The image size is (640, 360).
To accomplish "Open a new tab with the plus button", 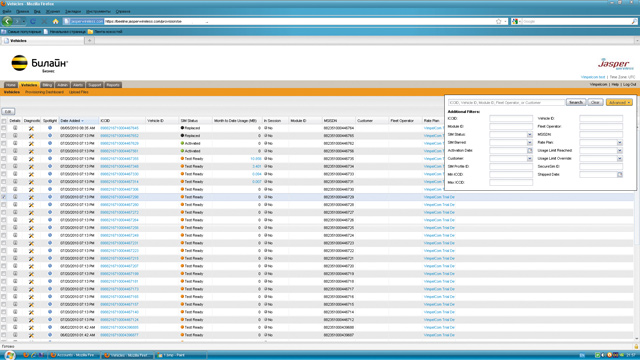I will [90, 40].
